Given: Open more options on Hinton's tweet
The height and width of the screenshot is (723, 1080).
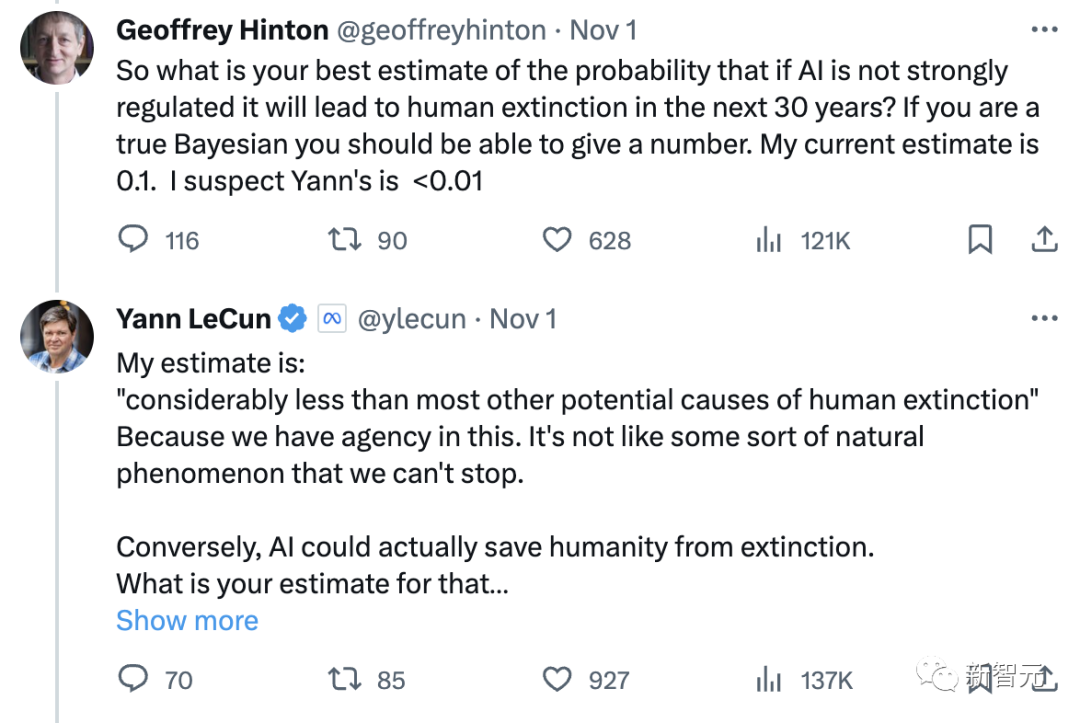Looking at the screenshot, I should (1043, 30).
